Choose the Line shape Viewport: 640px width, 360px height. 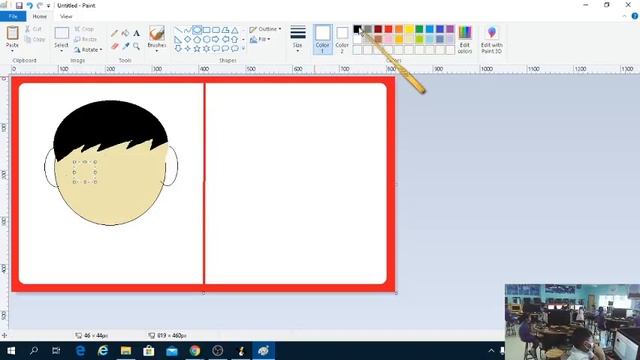pyautogui.click(x=178, y=30)
